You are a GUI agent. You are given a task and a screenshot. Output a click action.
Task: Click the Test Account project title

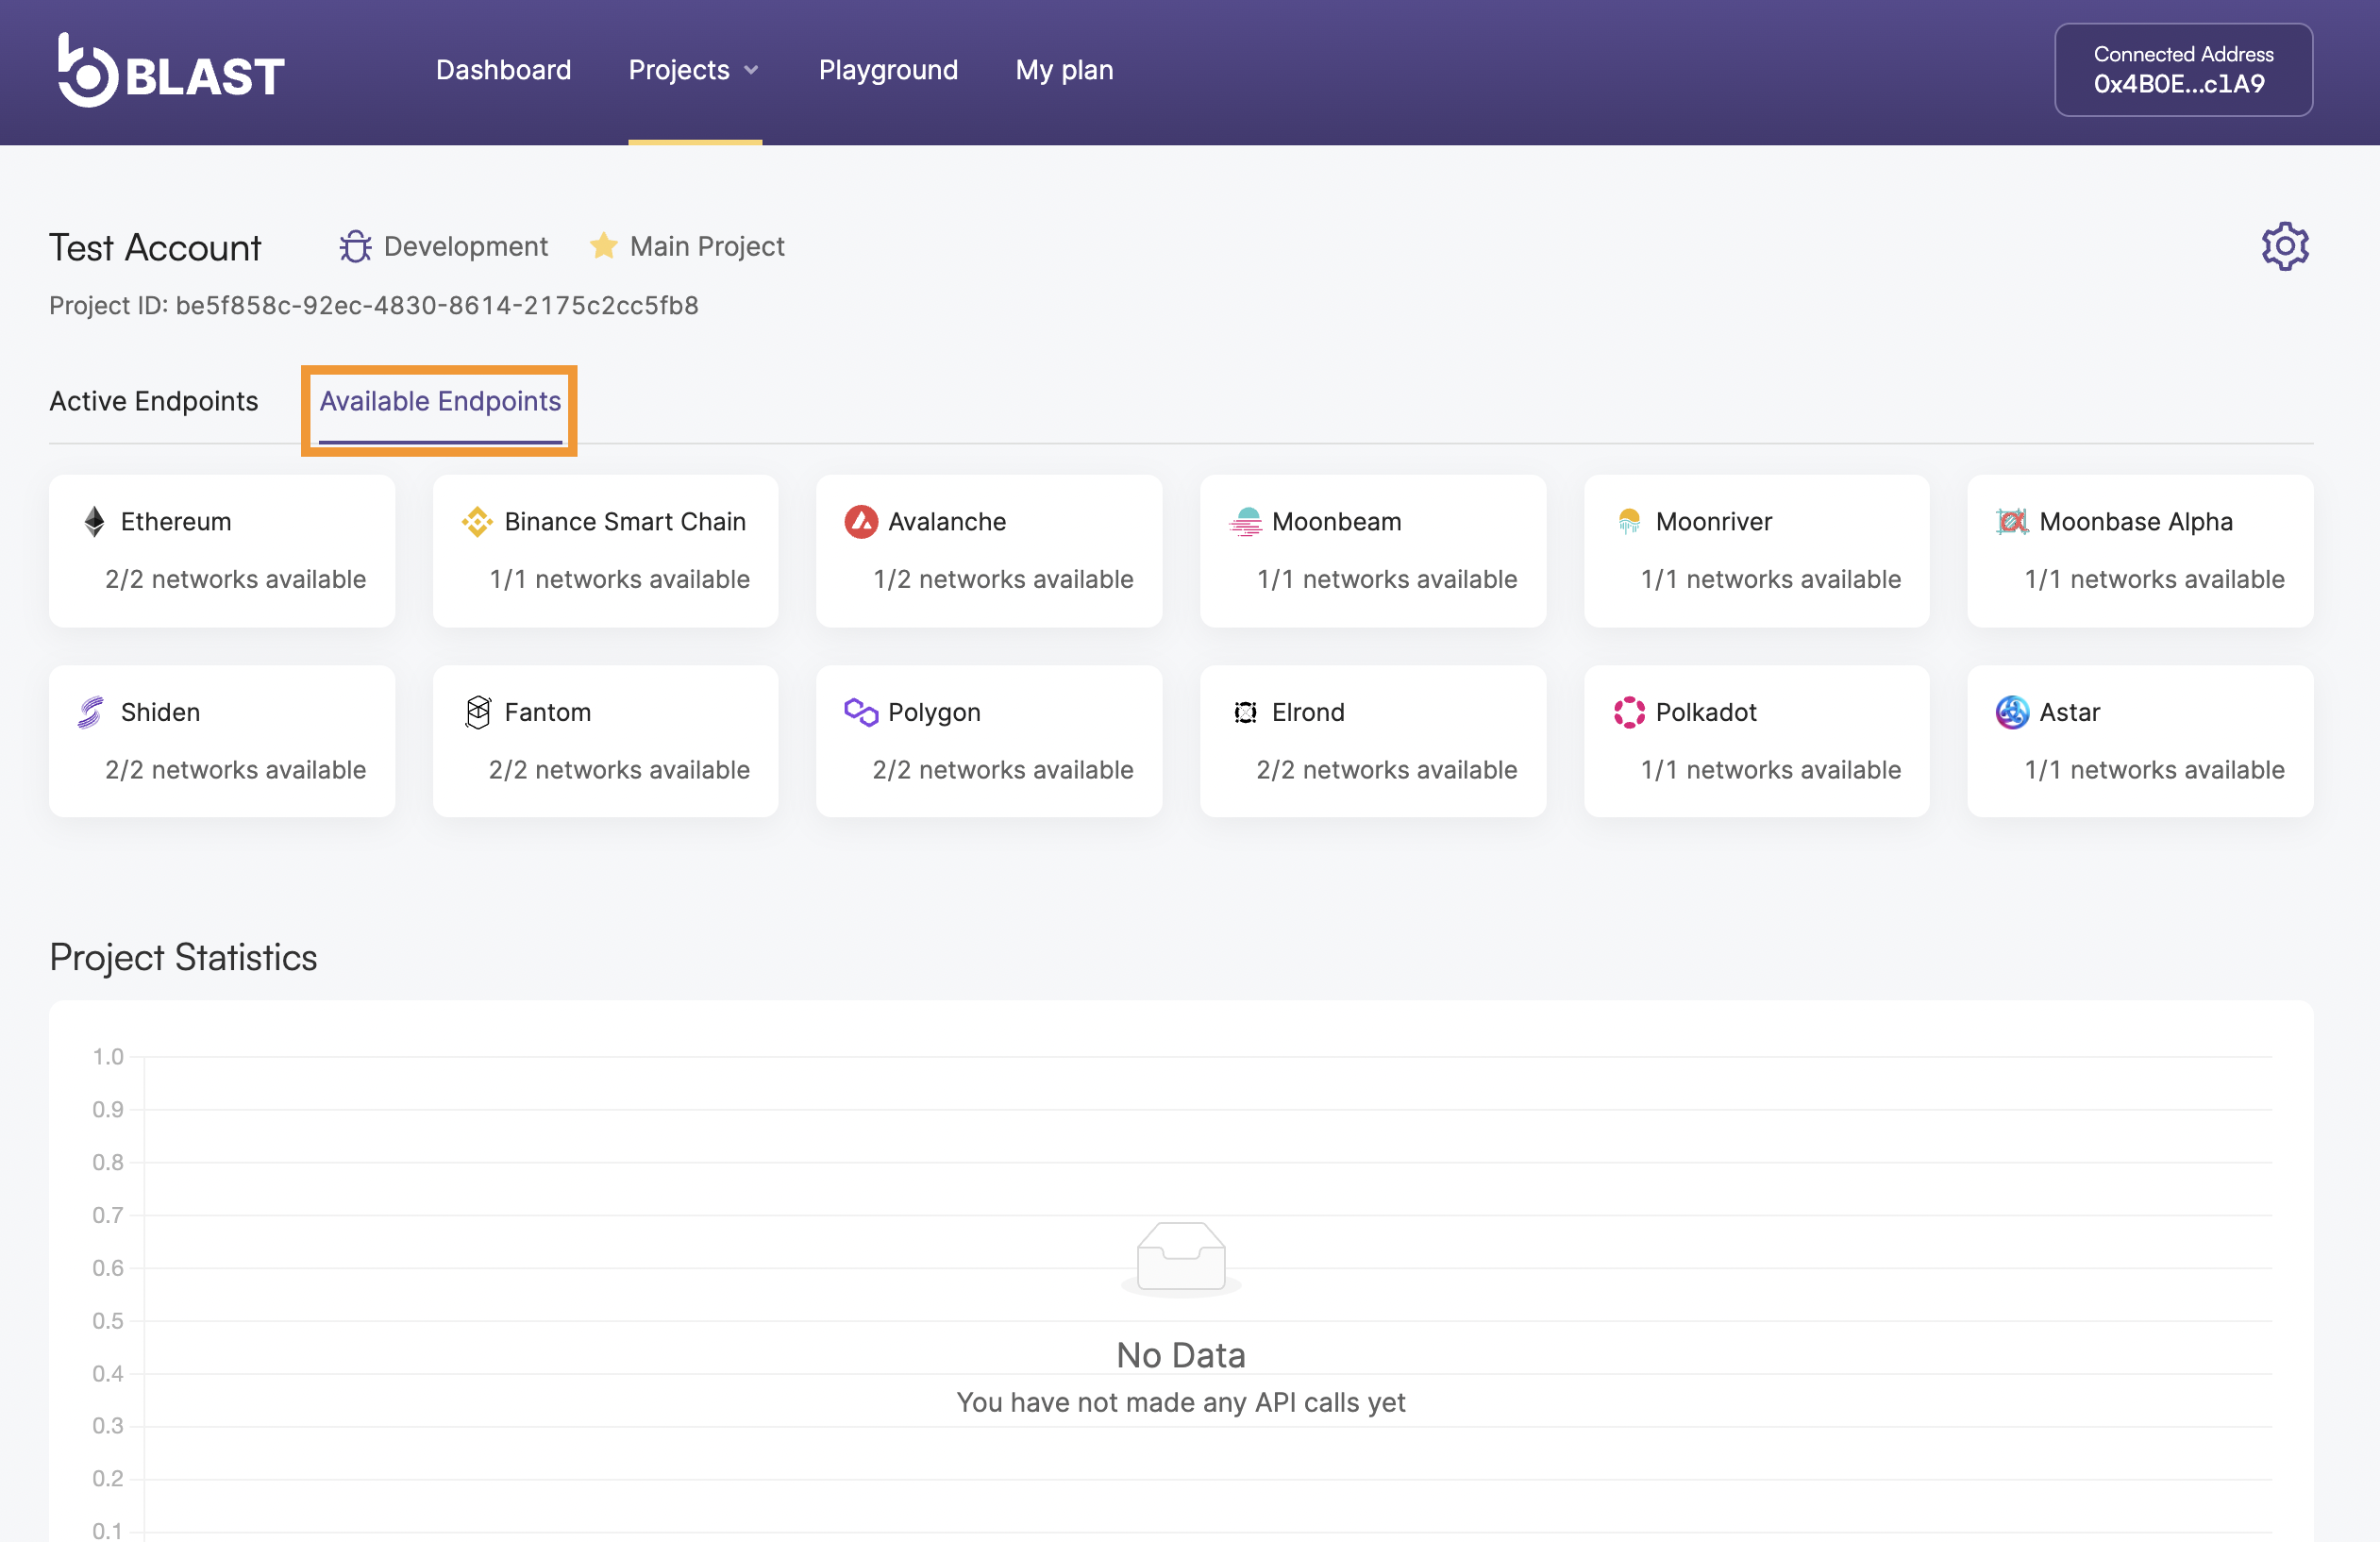(155, 247)
